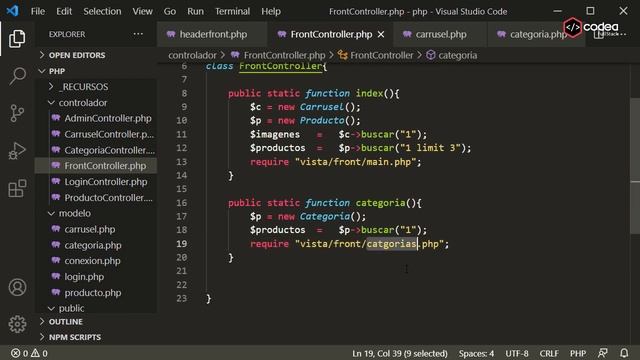The height and width of the screenshot is (360, 640).
Task: Click the errors count icon in status bar
Action: click(16, 353)
